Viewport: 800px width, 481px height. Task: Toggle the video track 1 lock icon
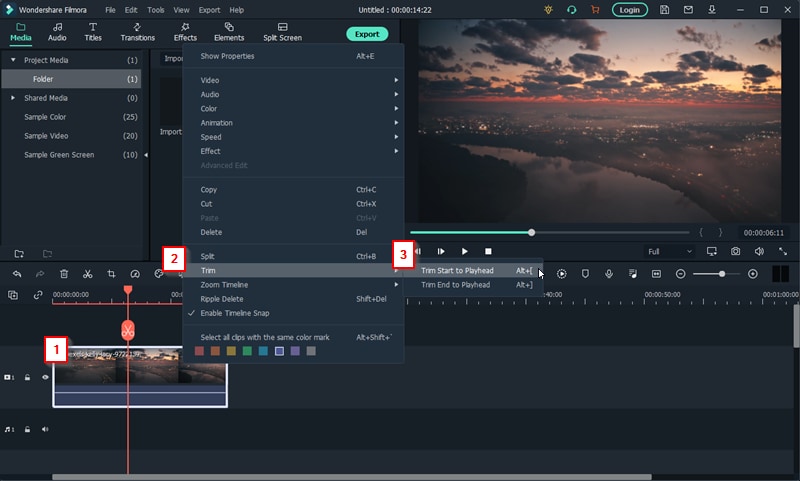[28, 377]
